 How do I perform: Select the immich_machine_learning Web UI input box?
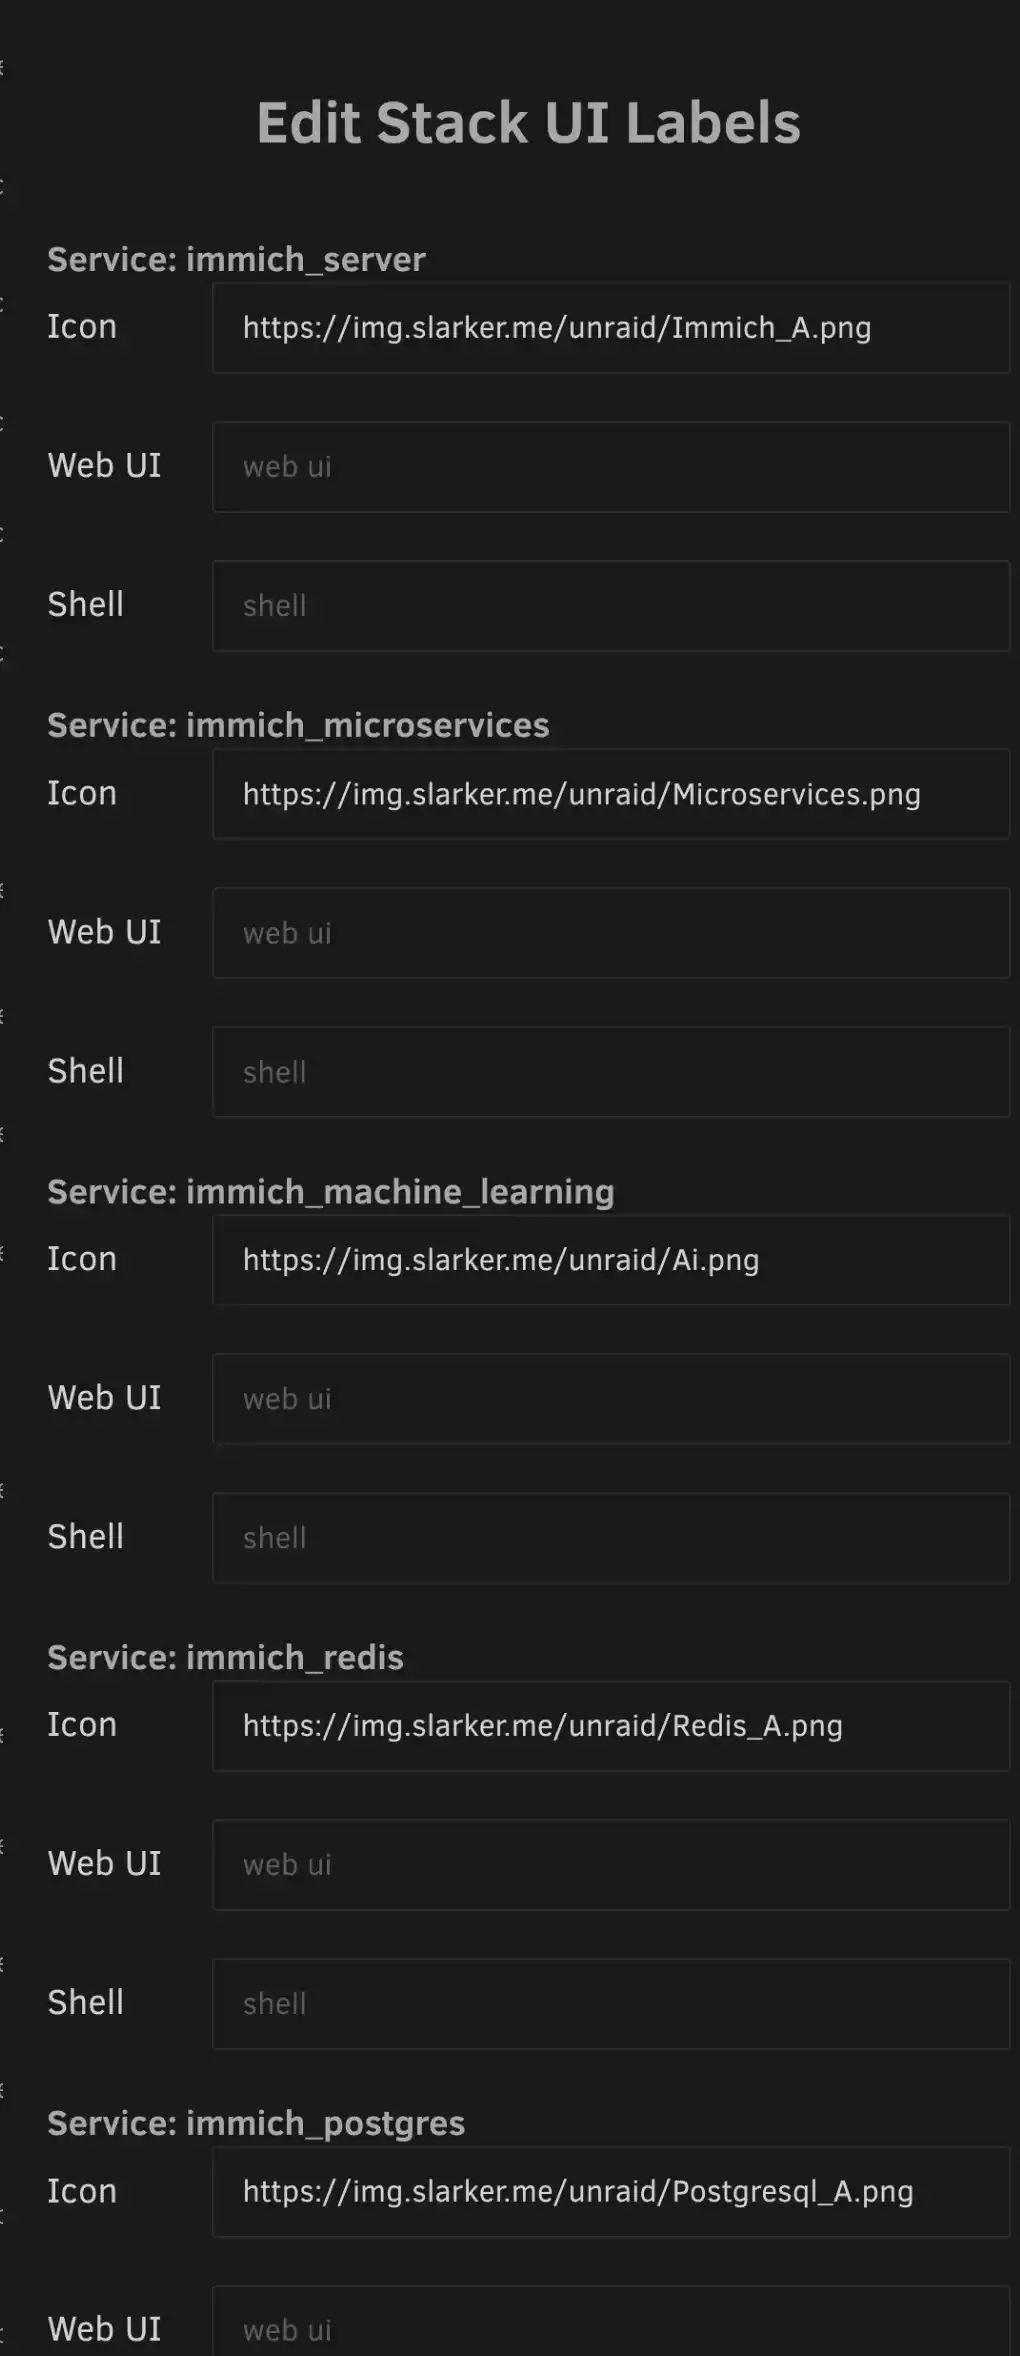[x=610, y=1399]
